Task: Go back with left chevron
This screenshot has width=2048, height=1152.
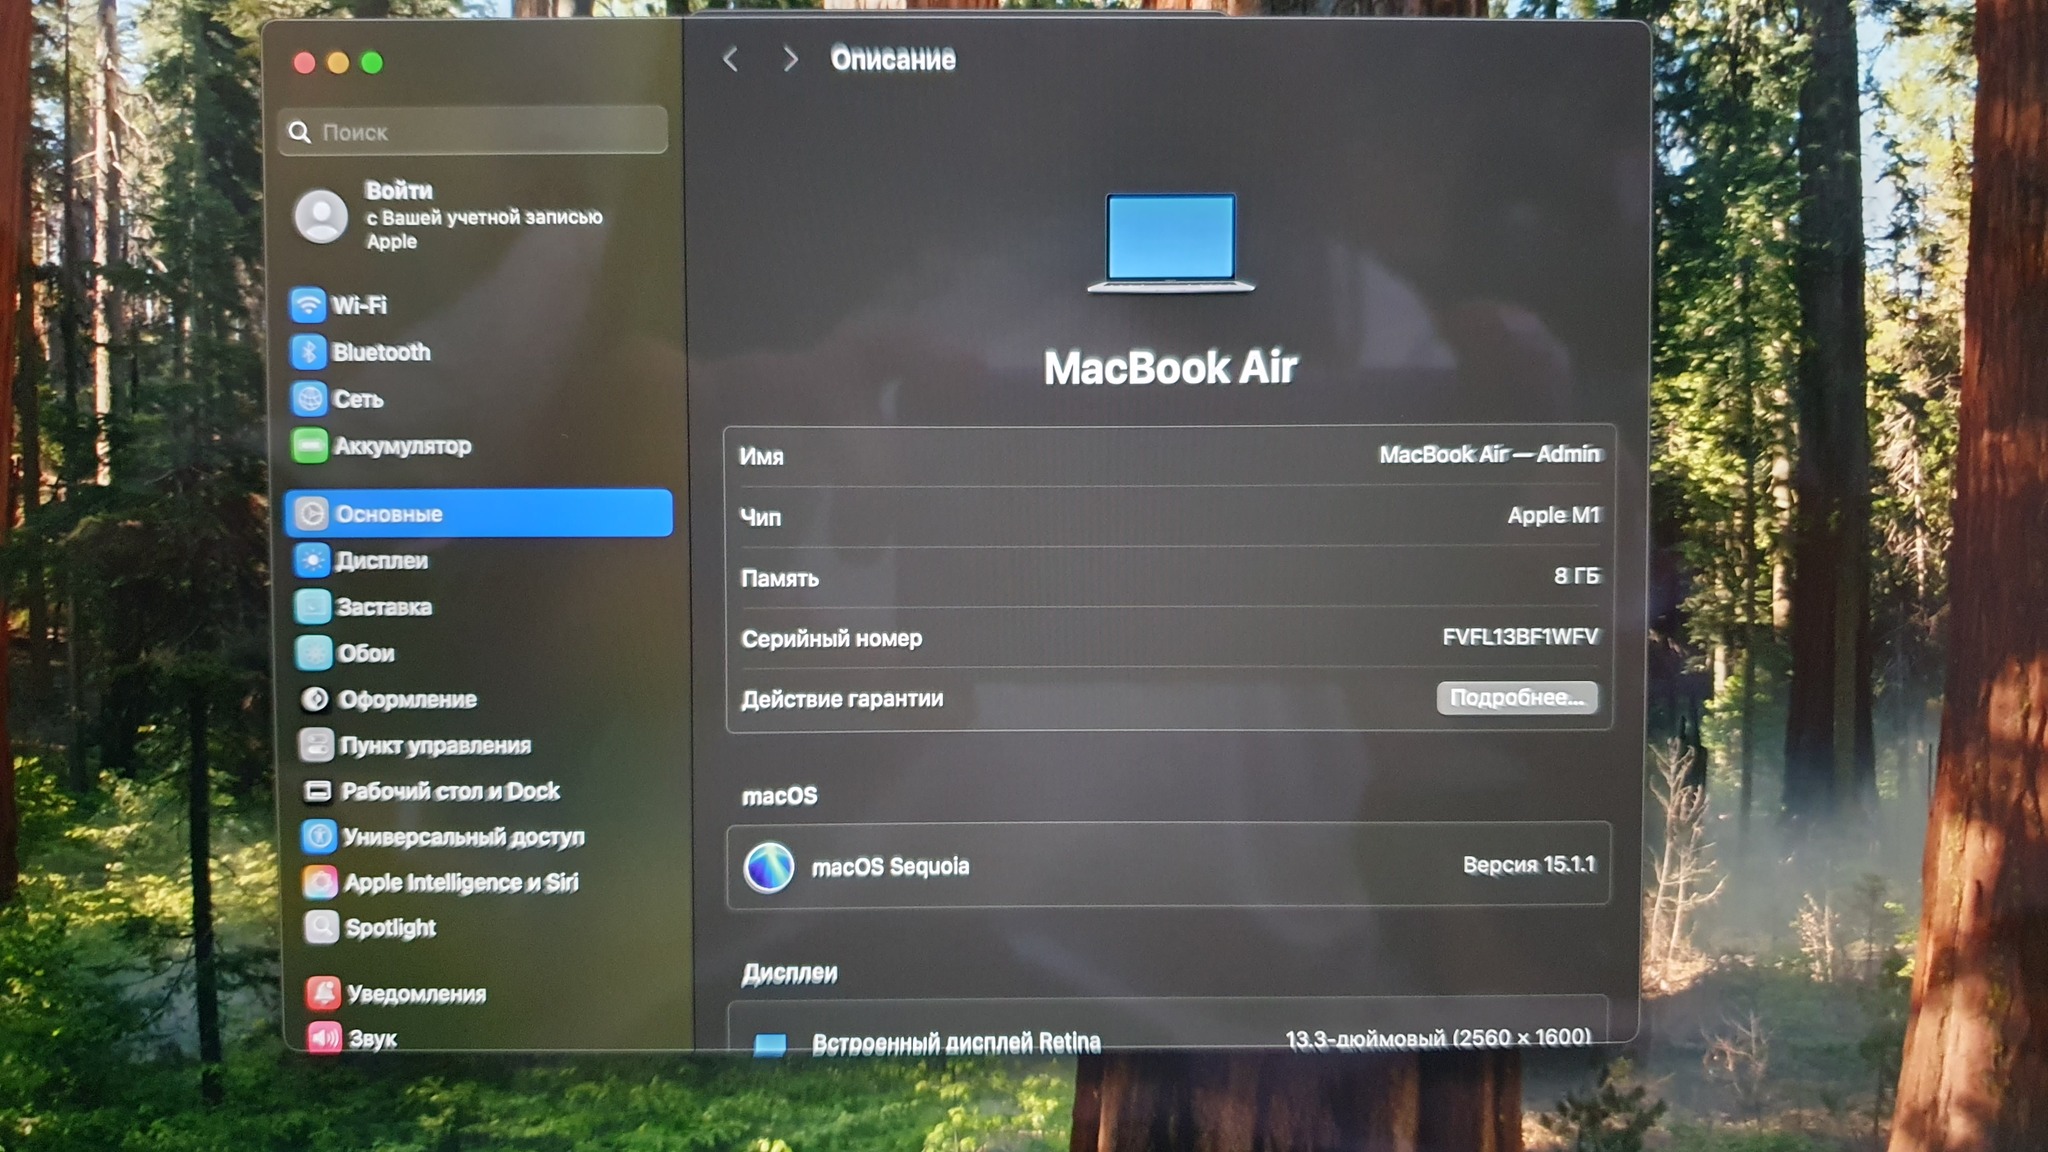Action: 731,59
